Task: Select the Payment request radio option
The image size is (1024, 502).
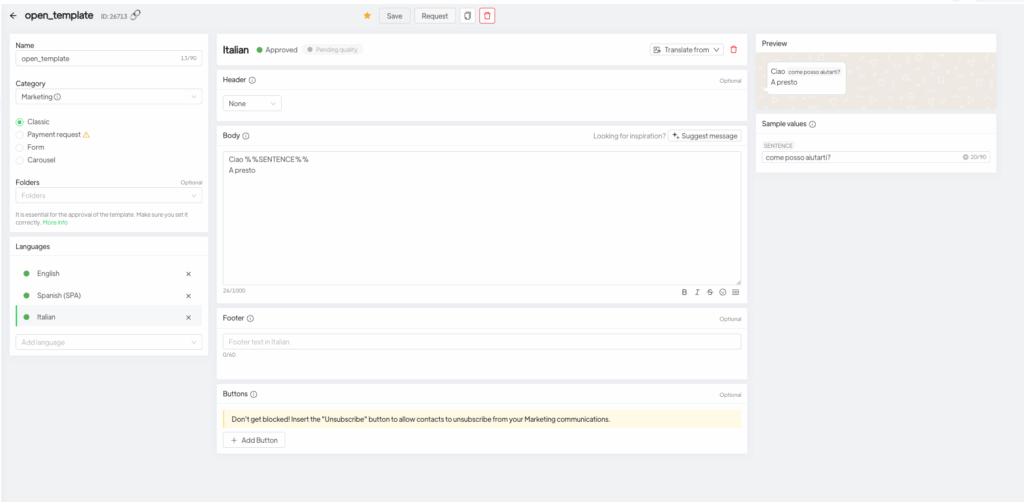Action: [20, 134]
